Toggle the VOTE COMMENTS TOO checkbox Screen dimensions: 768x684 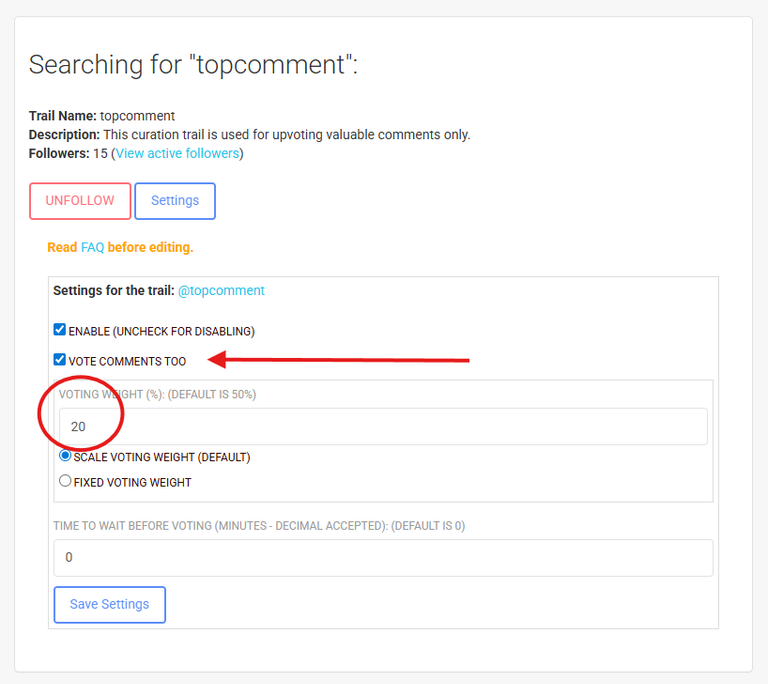(60, 360)
